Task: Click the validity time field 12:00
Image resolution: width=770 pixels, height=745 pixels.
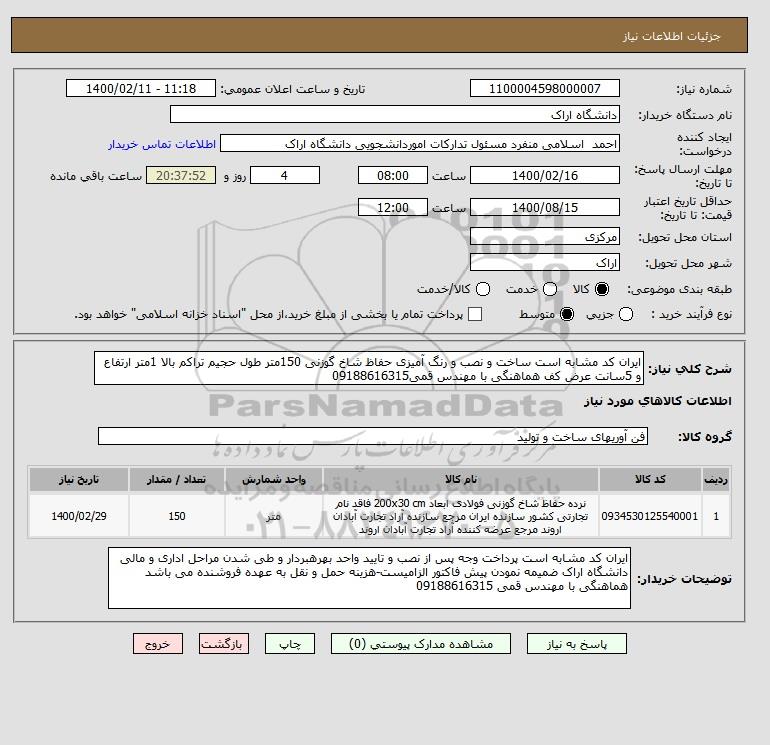Action: [x=393, y=207]
